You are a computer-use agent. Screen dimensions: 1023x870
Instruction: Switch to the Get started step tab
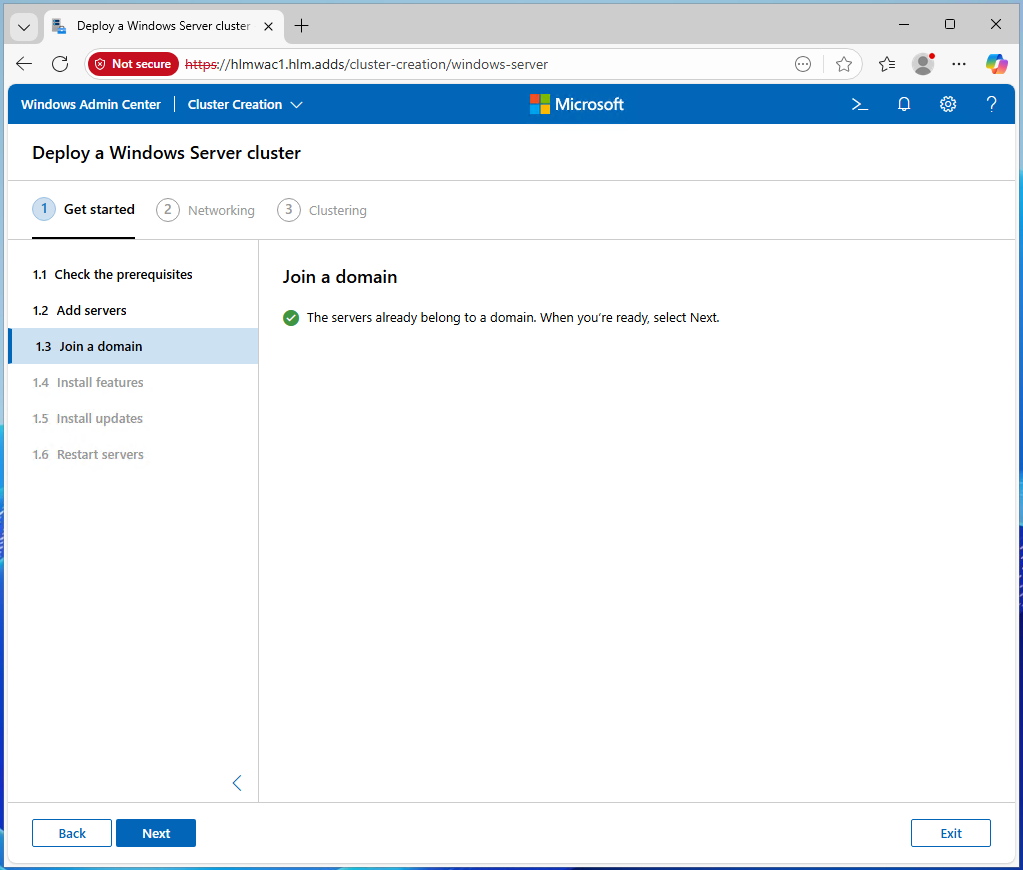click(x=84, y=210)
